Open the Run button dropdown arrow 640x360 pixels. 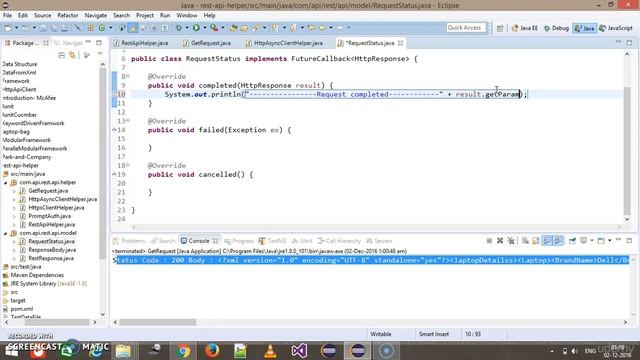[204, 28]
